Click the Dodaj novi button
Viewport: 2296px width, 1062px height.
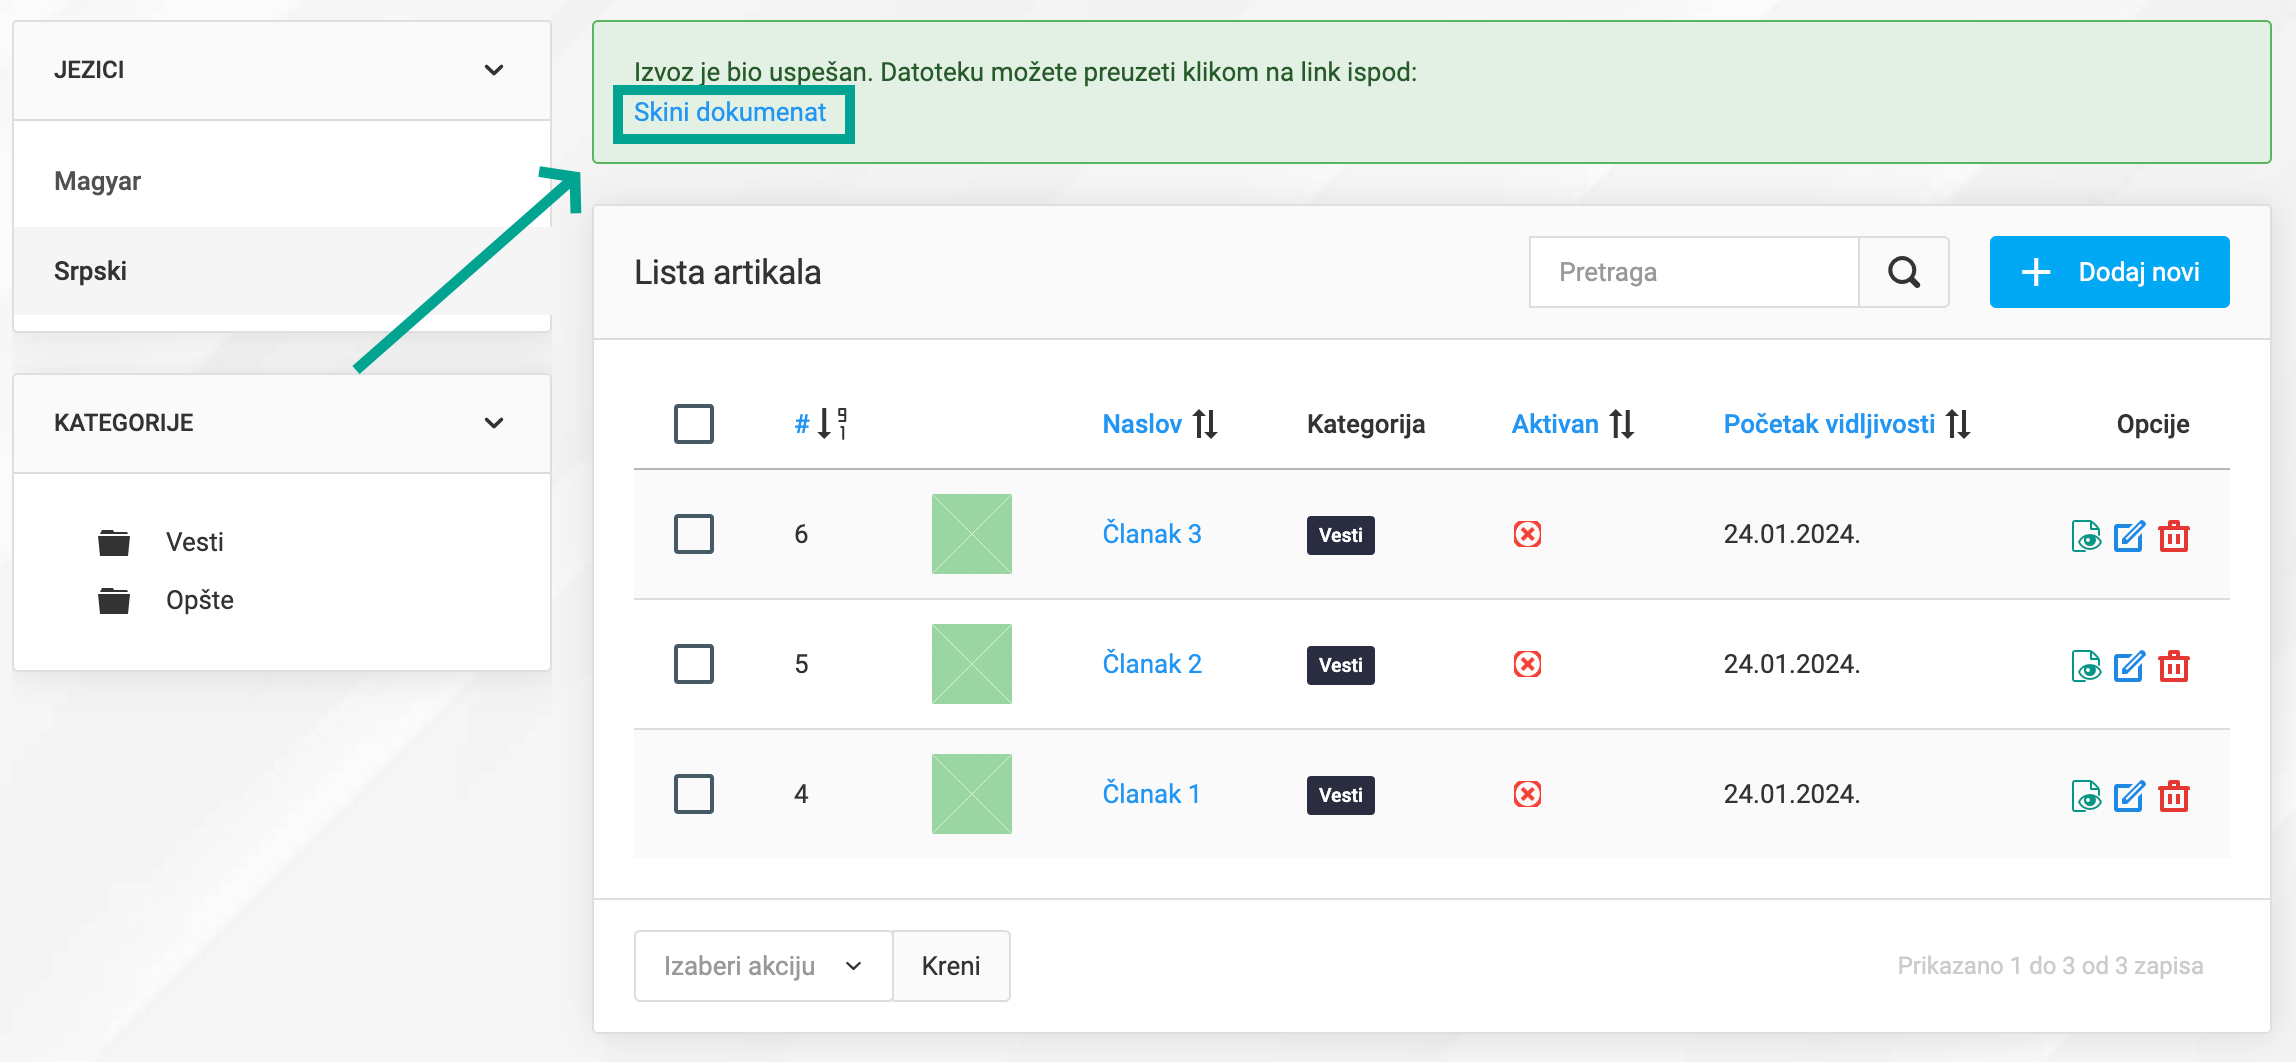(x=2109, y=271)
